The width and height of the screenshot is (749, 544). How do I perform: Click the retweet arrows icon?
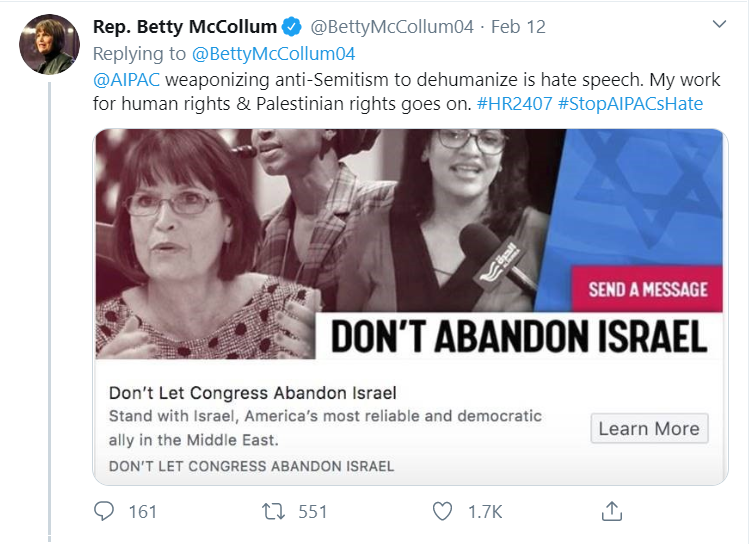[274, 511]
